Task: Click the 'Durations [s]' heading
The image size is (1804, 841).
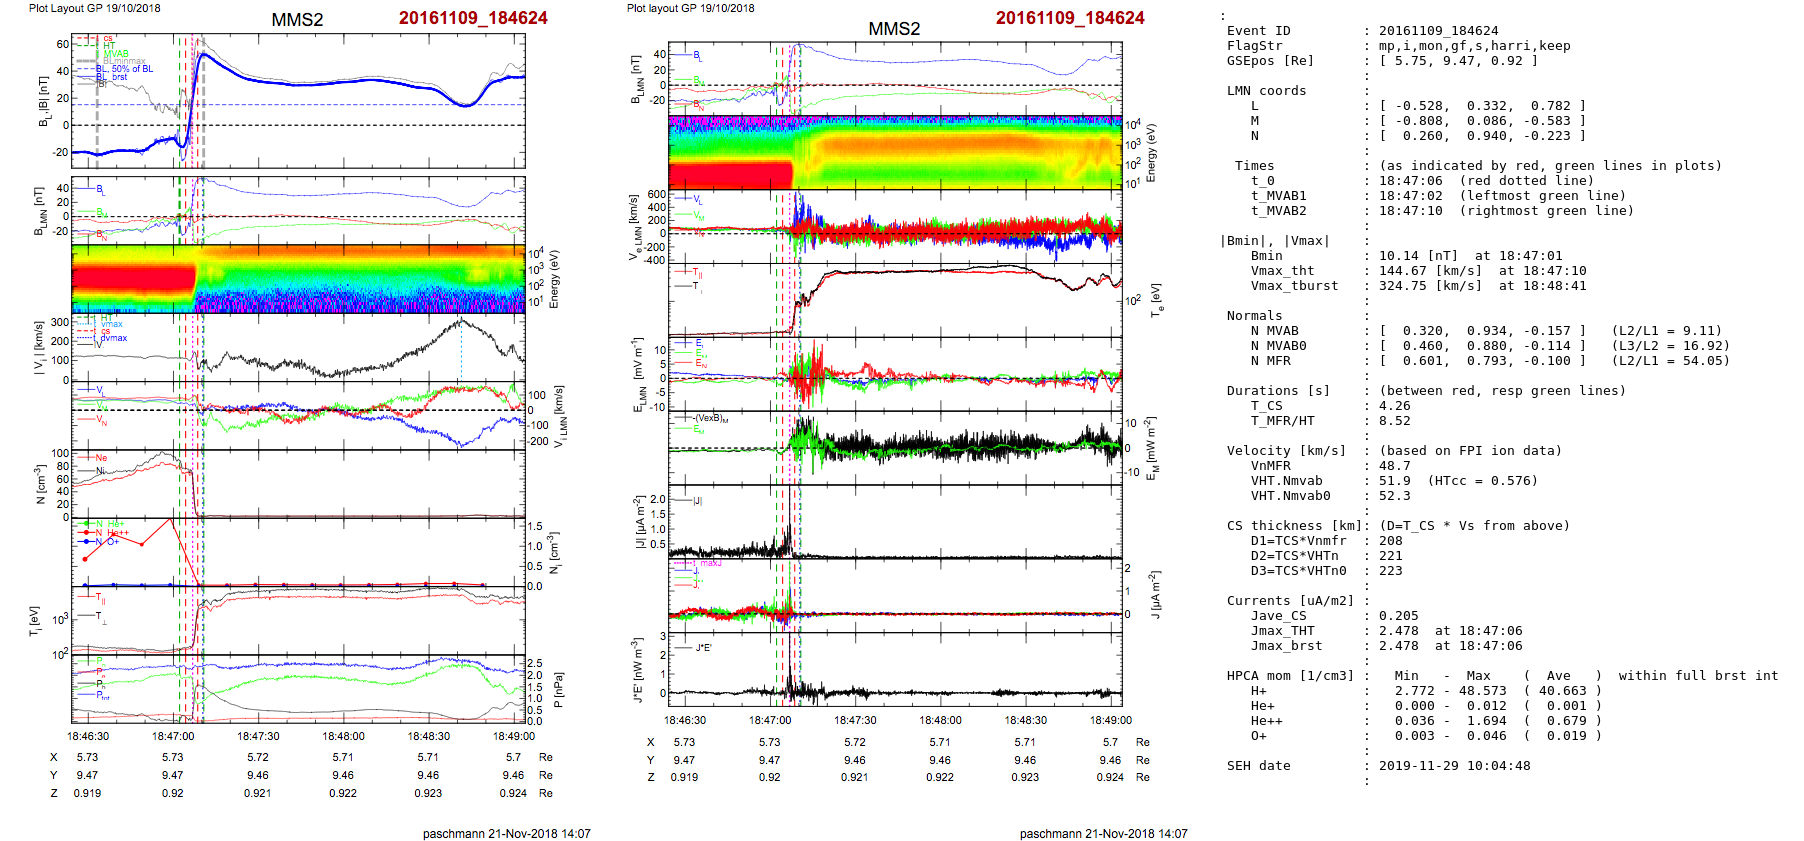Action: pos(1278,391)
